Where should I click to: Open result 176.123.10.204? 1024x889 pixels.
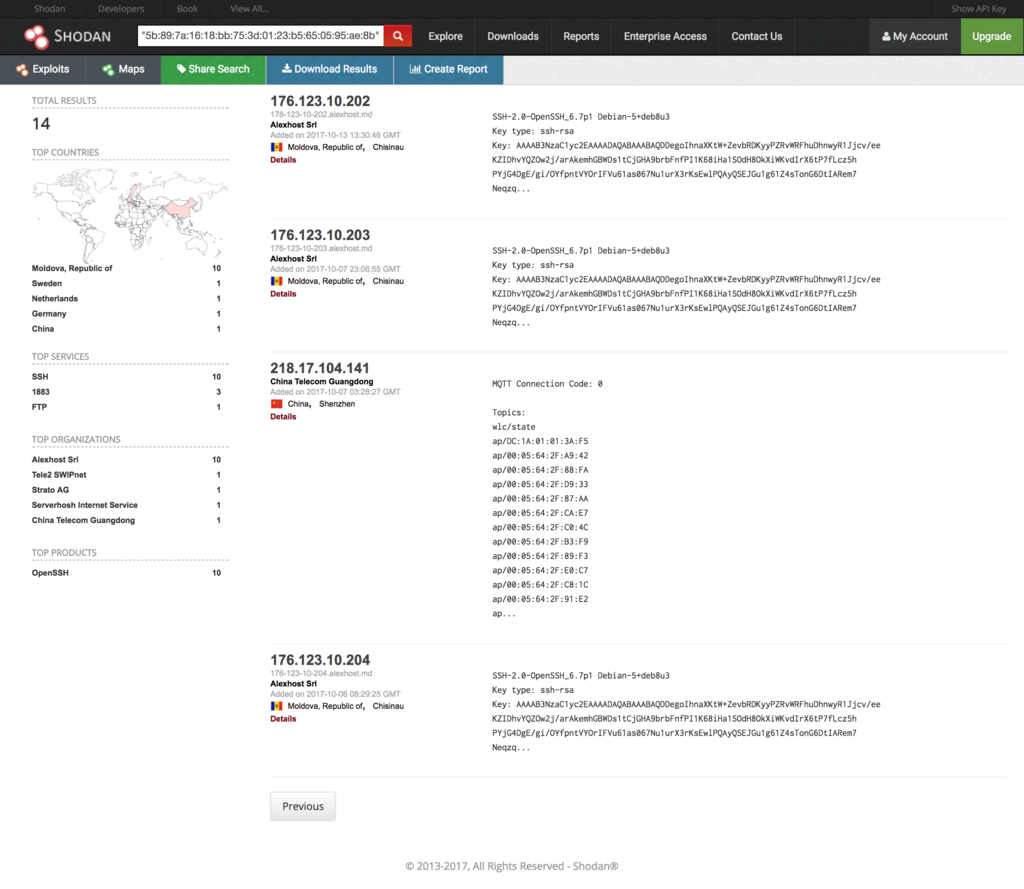pos(320,660)
